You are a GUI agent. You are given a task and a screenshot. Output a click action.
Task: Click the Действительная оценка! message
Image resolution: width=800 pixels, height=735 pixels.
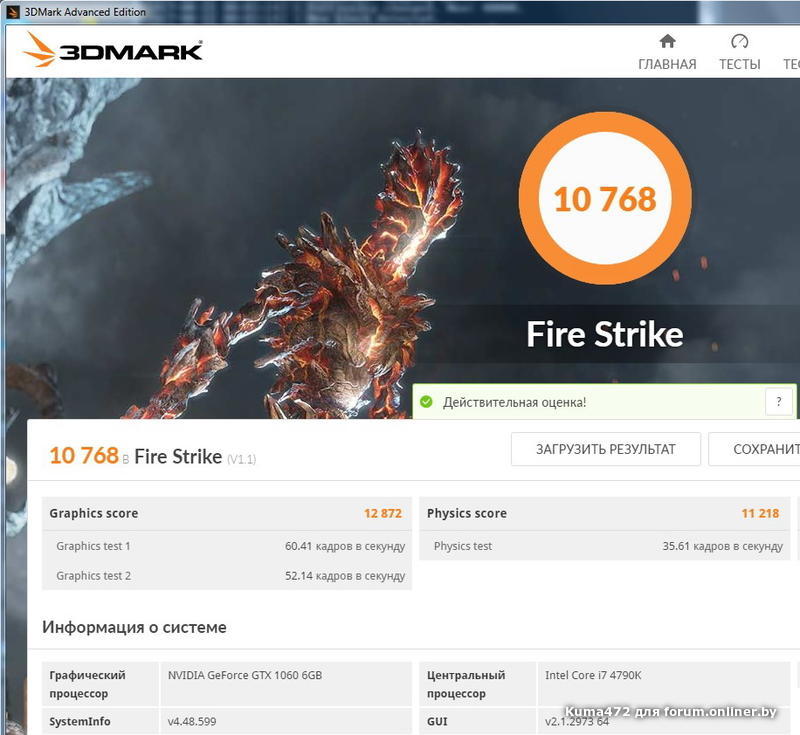click(514, 402)
